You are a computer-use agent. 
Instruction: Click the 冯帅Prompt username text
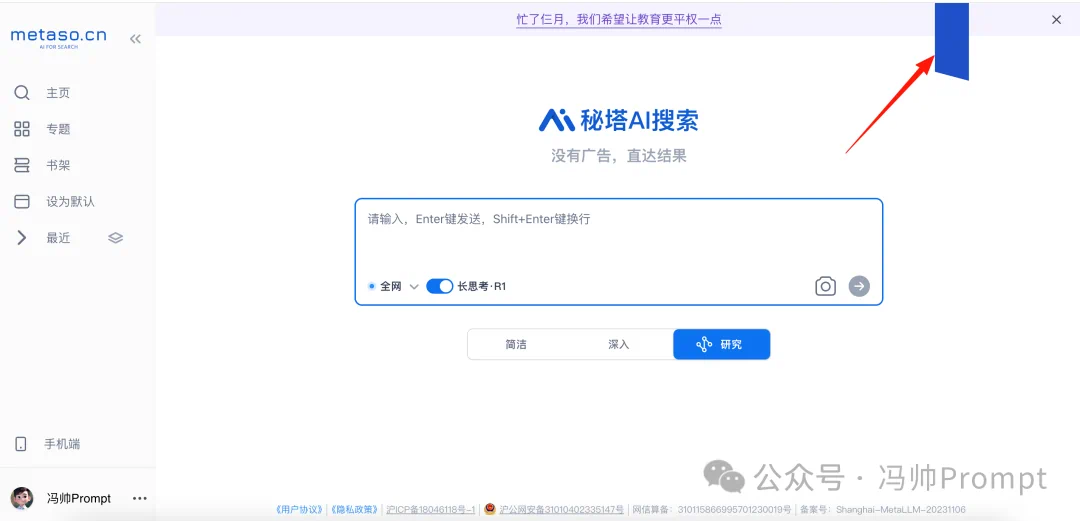[x=79, y=498]
